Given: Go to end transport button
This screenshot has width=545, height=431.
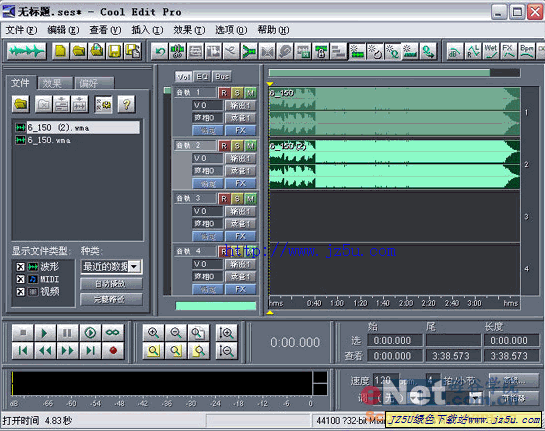Looking at the screenshot, I should 90,350.
